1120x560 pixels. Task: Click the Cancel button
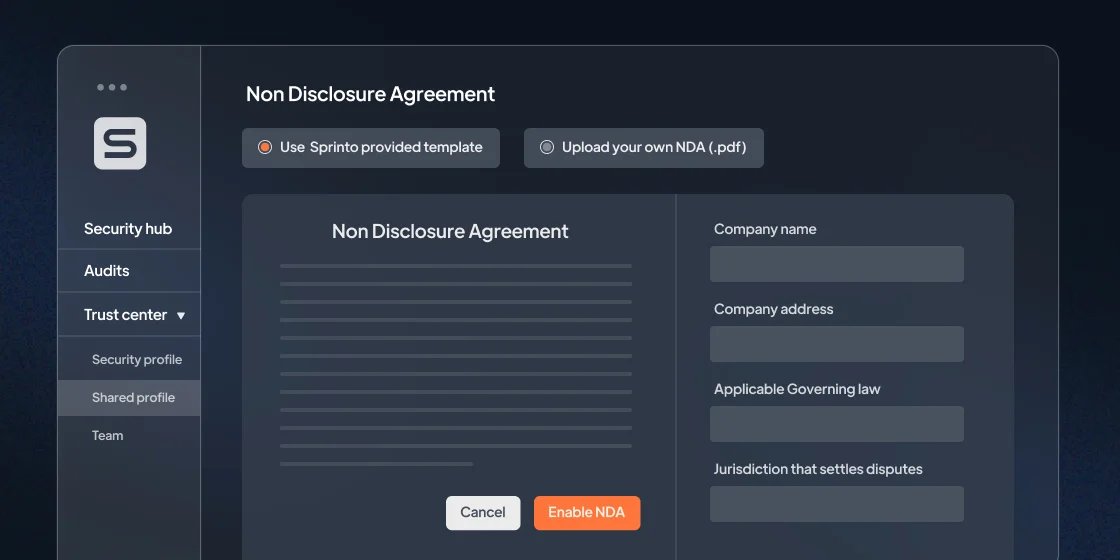[x=483, y=513]
